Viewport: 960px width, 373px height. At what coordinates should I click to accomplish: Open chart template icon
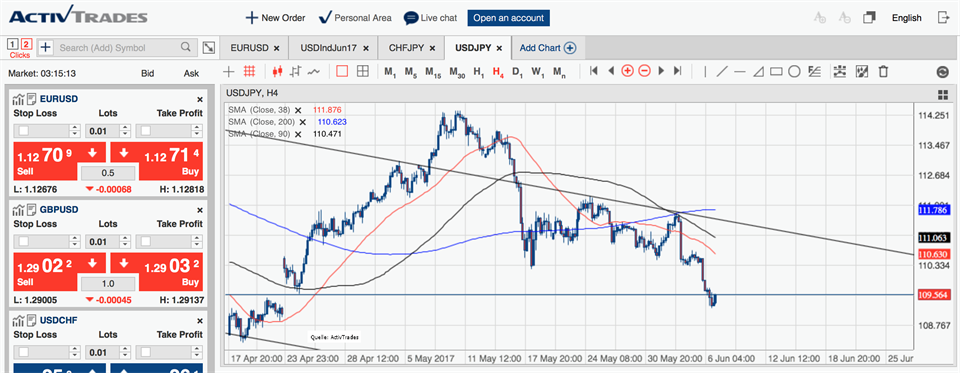tap(862, 72)
